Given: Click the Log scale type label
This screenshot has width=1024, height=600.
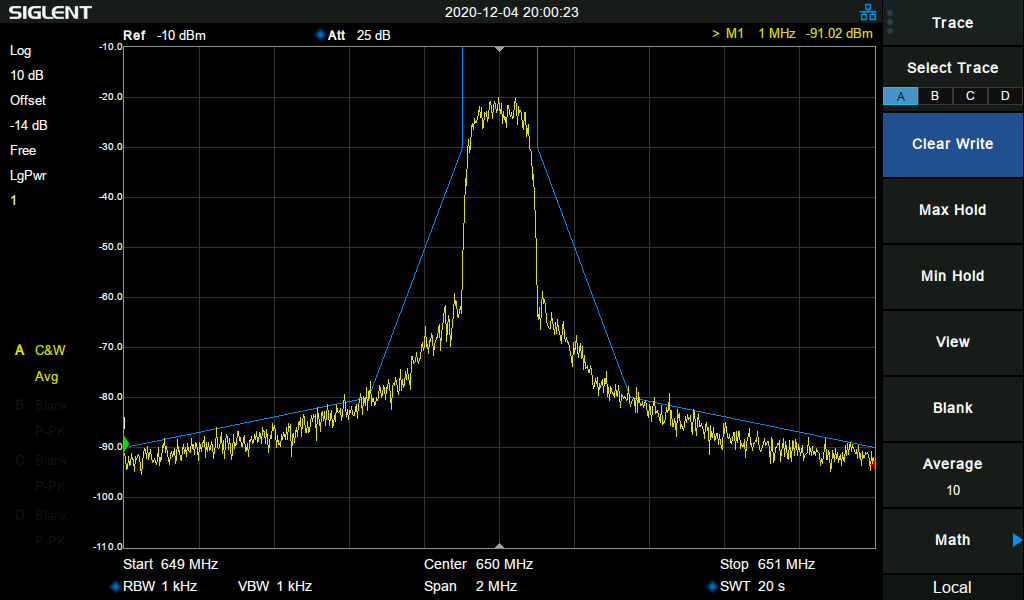Looking at the screenshot, I should [x=20, y=51].
